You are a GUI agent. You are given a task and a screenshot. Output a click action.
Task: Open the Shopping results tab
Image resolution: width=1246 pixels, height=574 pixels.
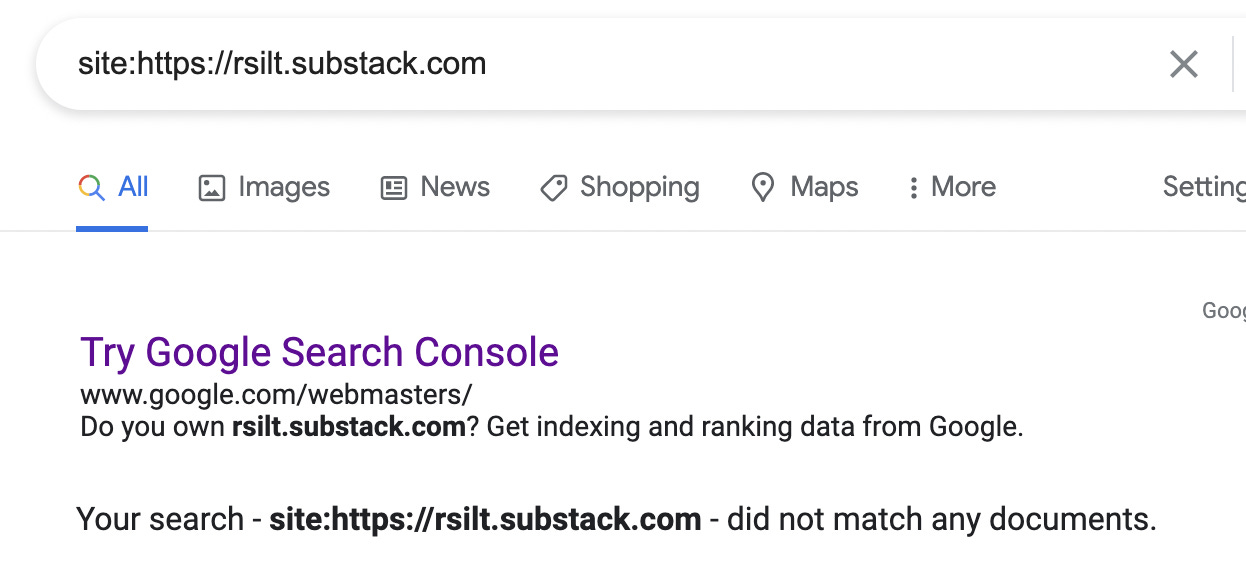(x=640, y=187)
